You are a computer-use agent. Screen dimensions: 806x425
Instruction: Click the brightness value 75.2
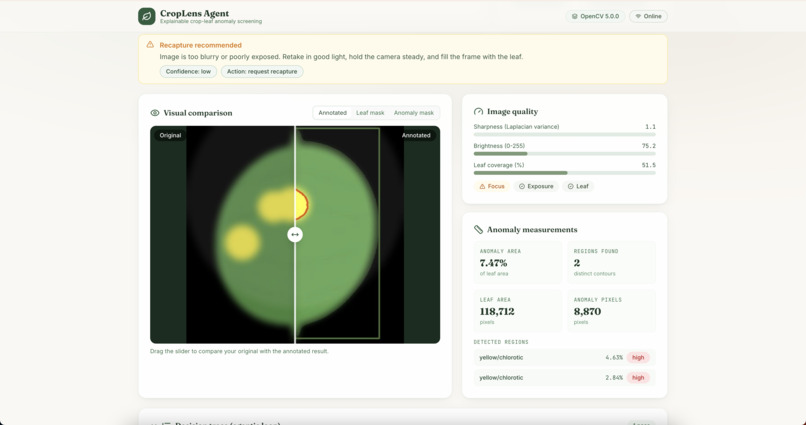point(649,146)
